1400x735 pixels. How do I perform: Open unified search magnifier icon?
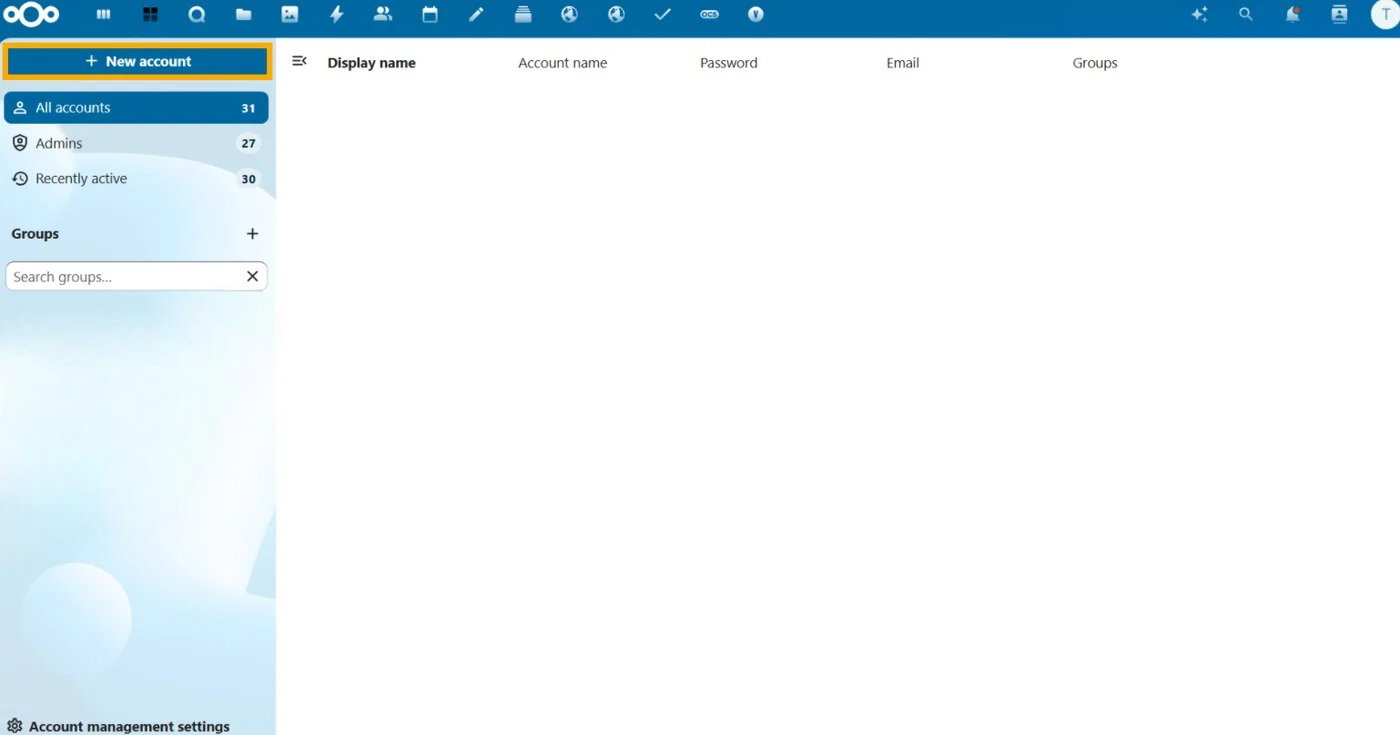[1246, 15]
